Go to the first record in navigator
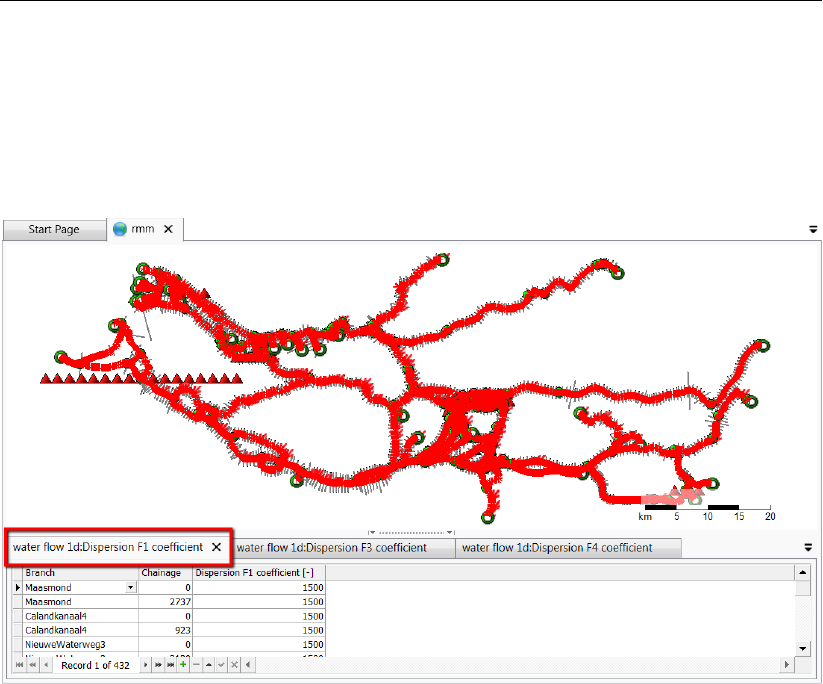The width and height of the screenshot is (823, 684). [x=19, y=665]
